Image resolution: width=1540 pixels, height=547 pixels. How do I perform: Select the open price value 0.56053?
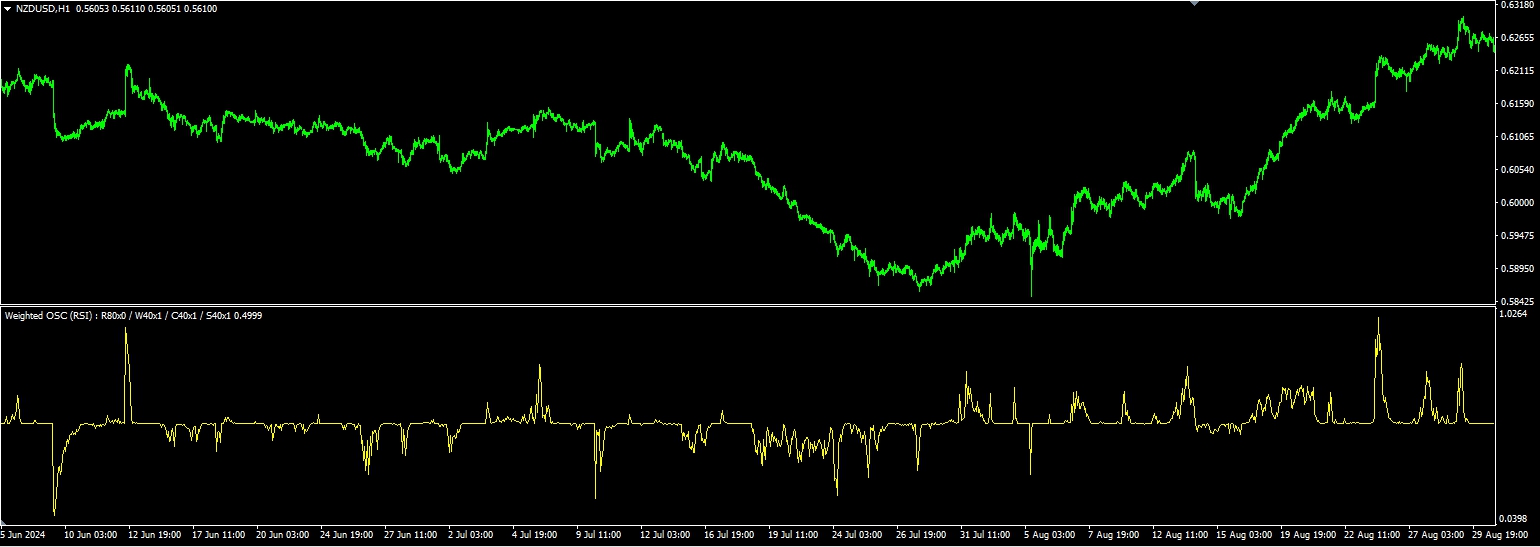(93, 8)
